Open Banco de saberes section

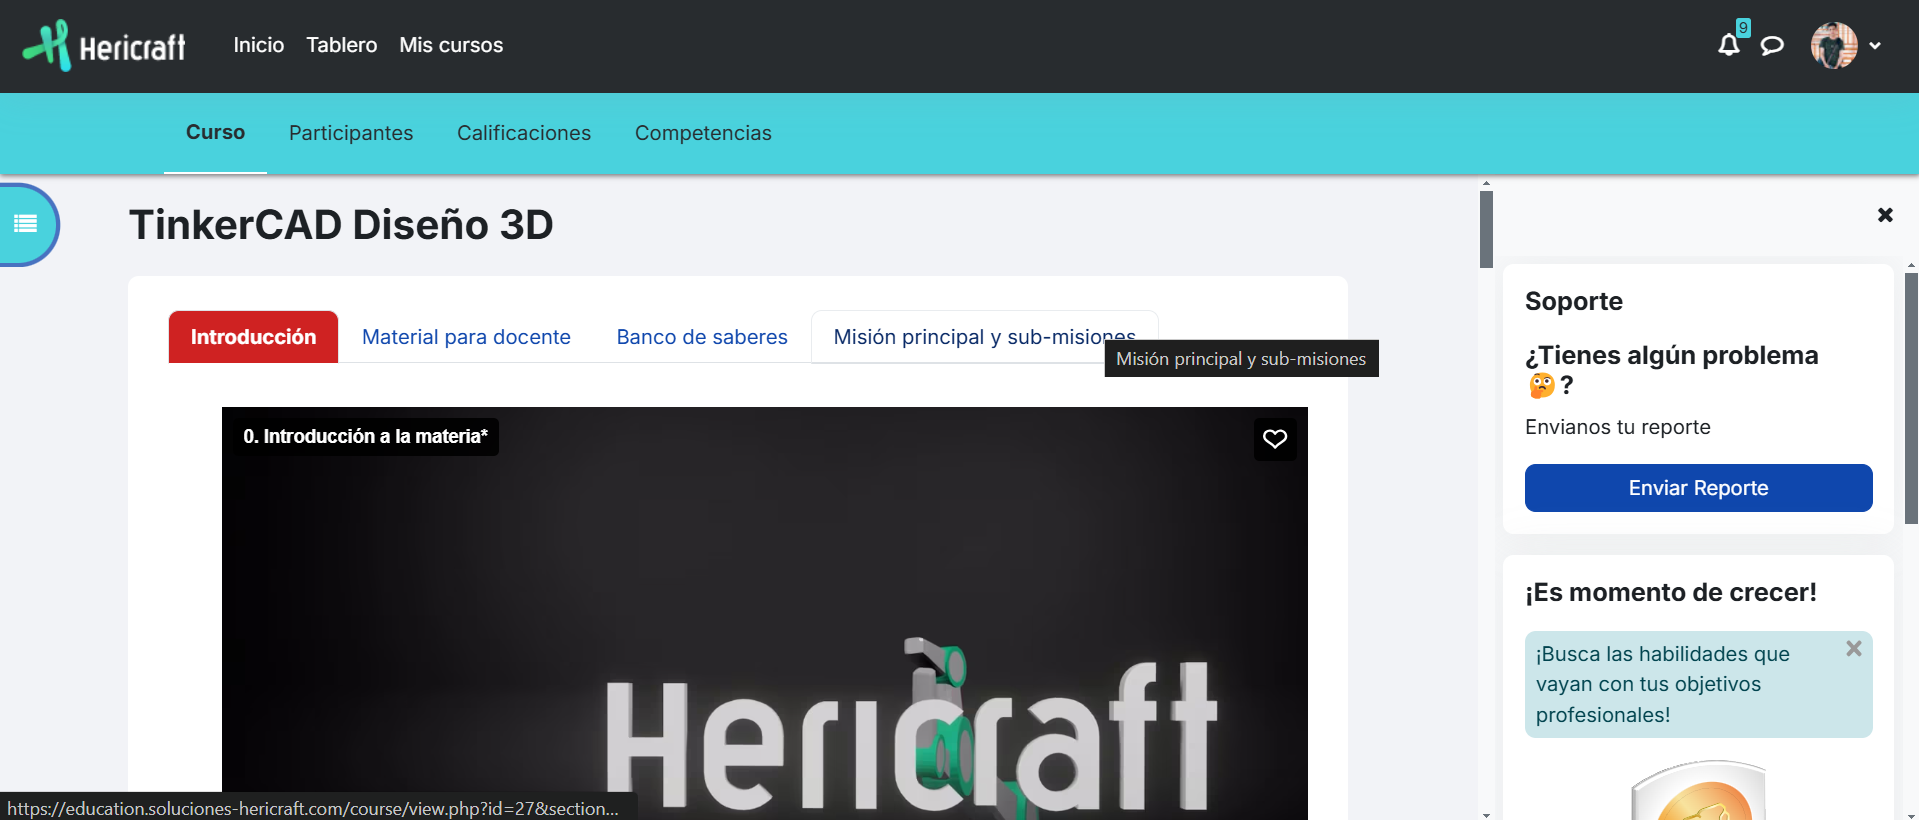pyautogui.click(x=701, y=337)
